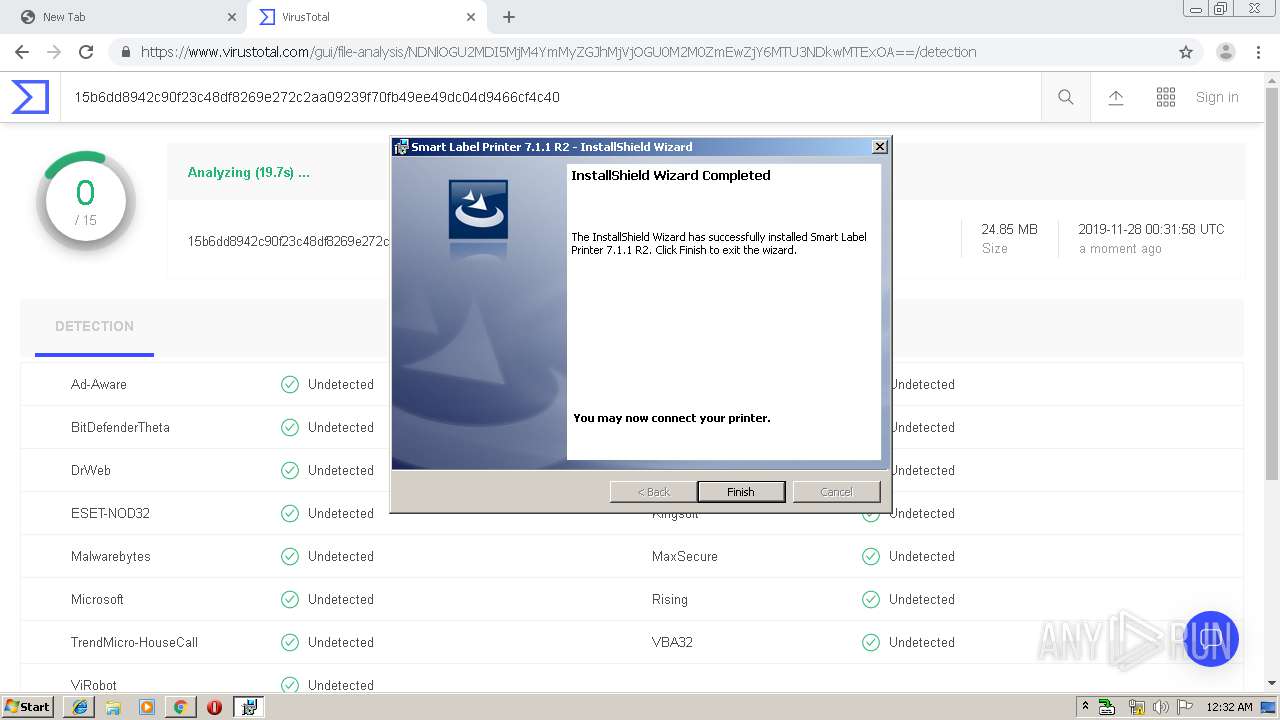
Task: Click the Undetected check icon for Ad-Aware
Action: tap(290, 384)
